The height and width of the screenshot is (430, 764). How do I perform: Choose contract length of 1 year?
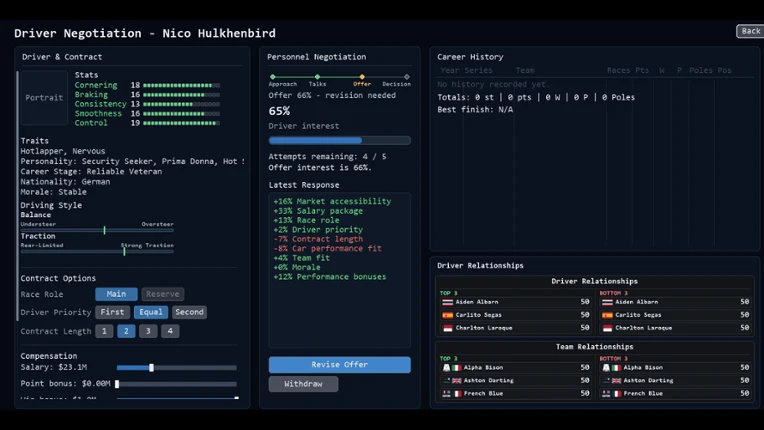(x=104, y=331)
